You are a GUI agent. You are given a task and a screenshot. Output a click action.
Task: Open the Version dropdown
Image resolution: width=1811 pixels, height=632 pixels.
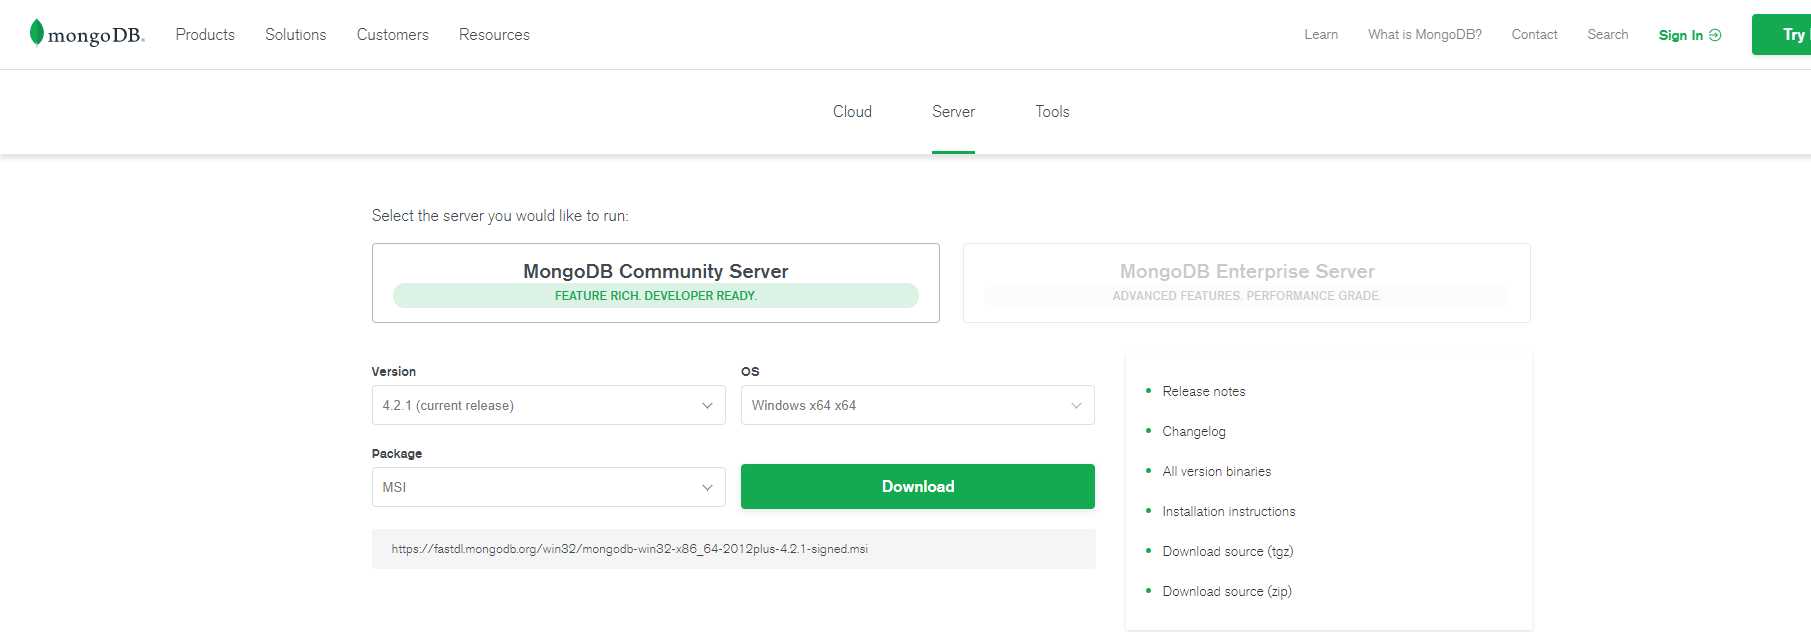point(548,405)
